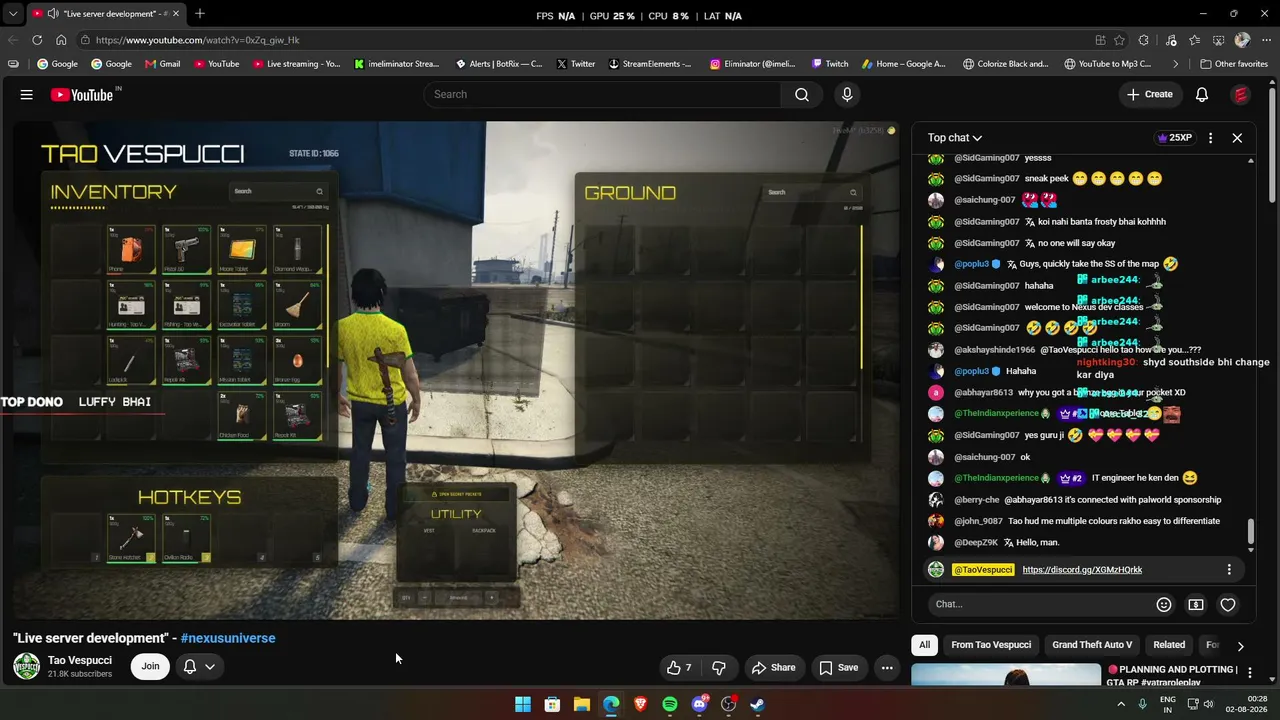Screen dimensions: 1280x720
Task: Click the live chat scrollbar thumb
Action: [x=1250, y=532]
